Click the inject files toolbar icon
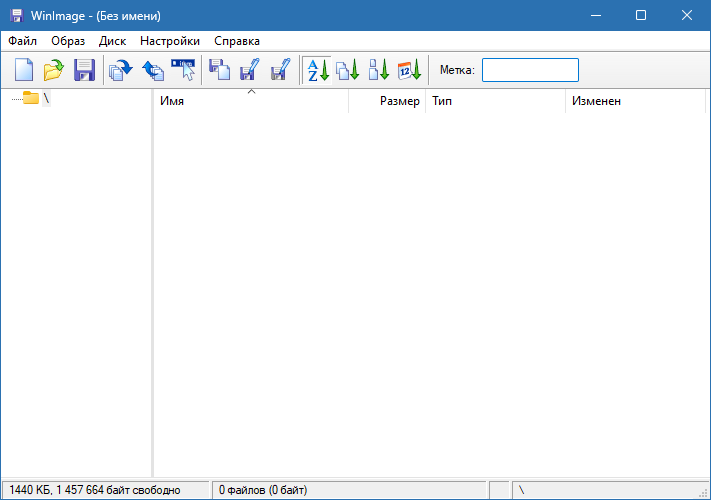Viewport: 711px width, 500px height. click(219, 70)
